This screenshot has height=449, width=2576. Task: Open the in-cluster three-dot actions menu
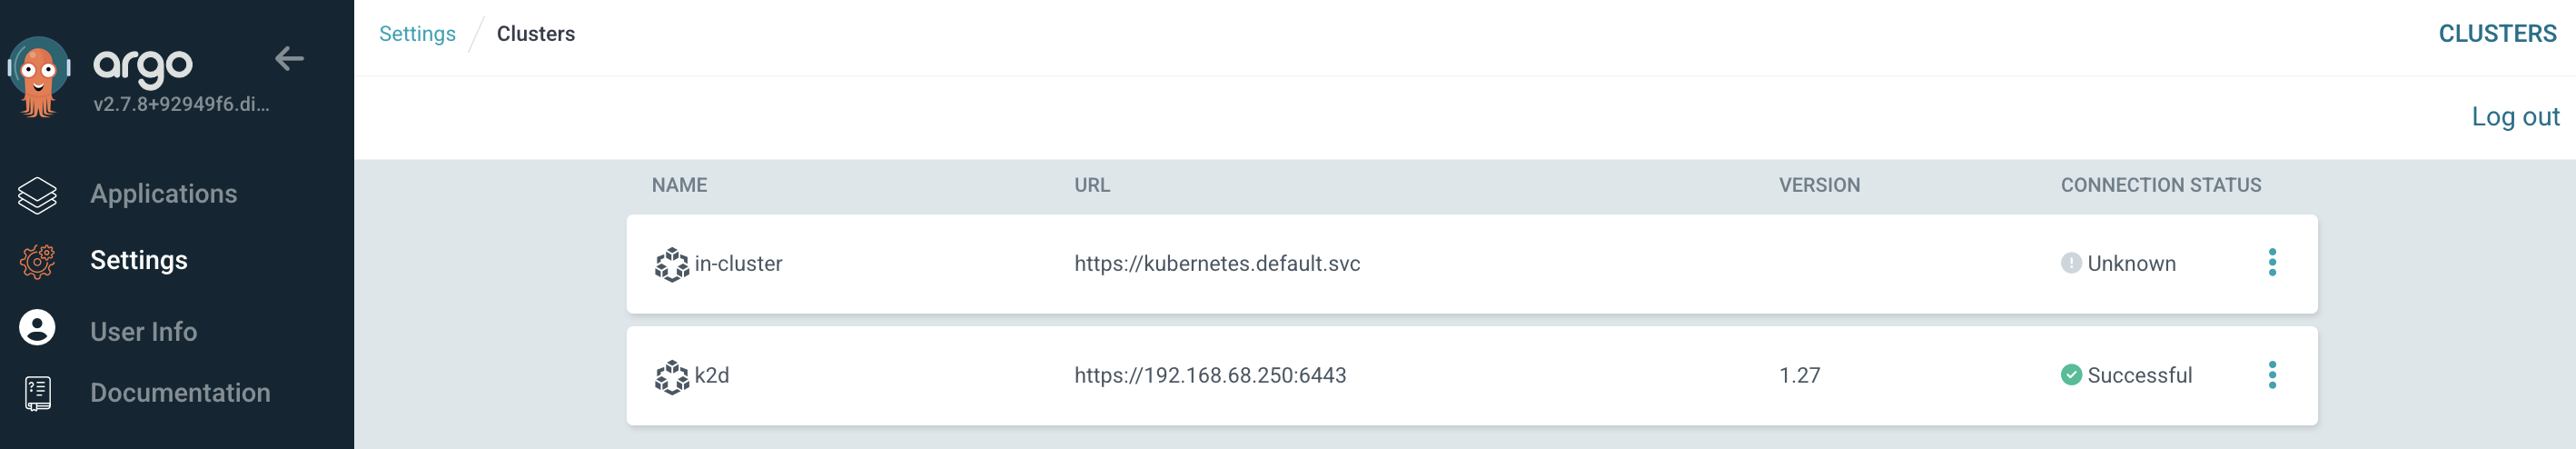tap(2272, 262)
